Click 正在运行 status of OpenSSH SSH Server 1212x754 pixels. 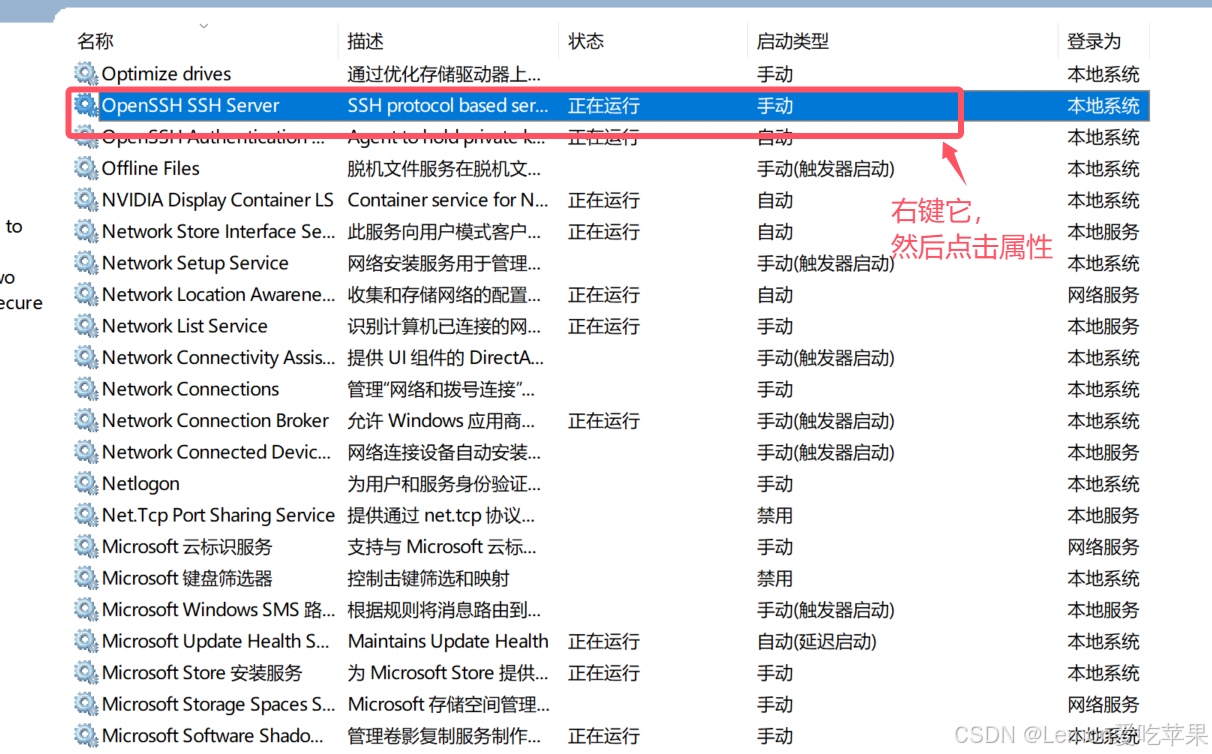point(604,105)
